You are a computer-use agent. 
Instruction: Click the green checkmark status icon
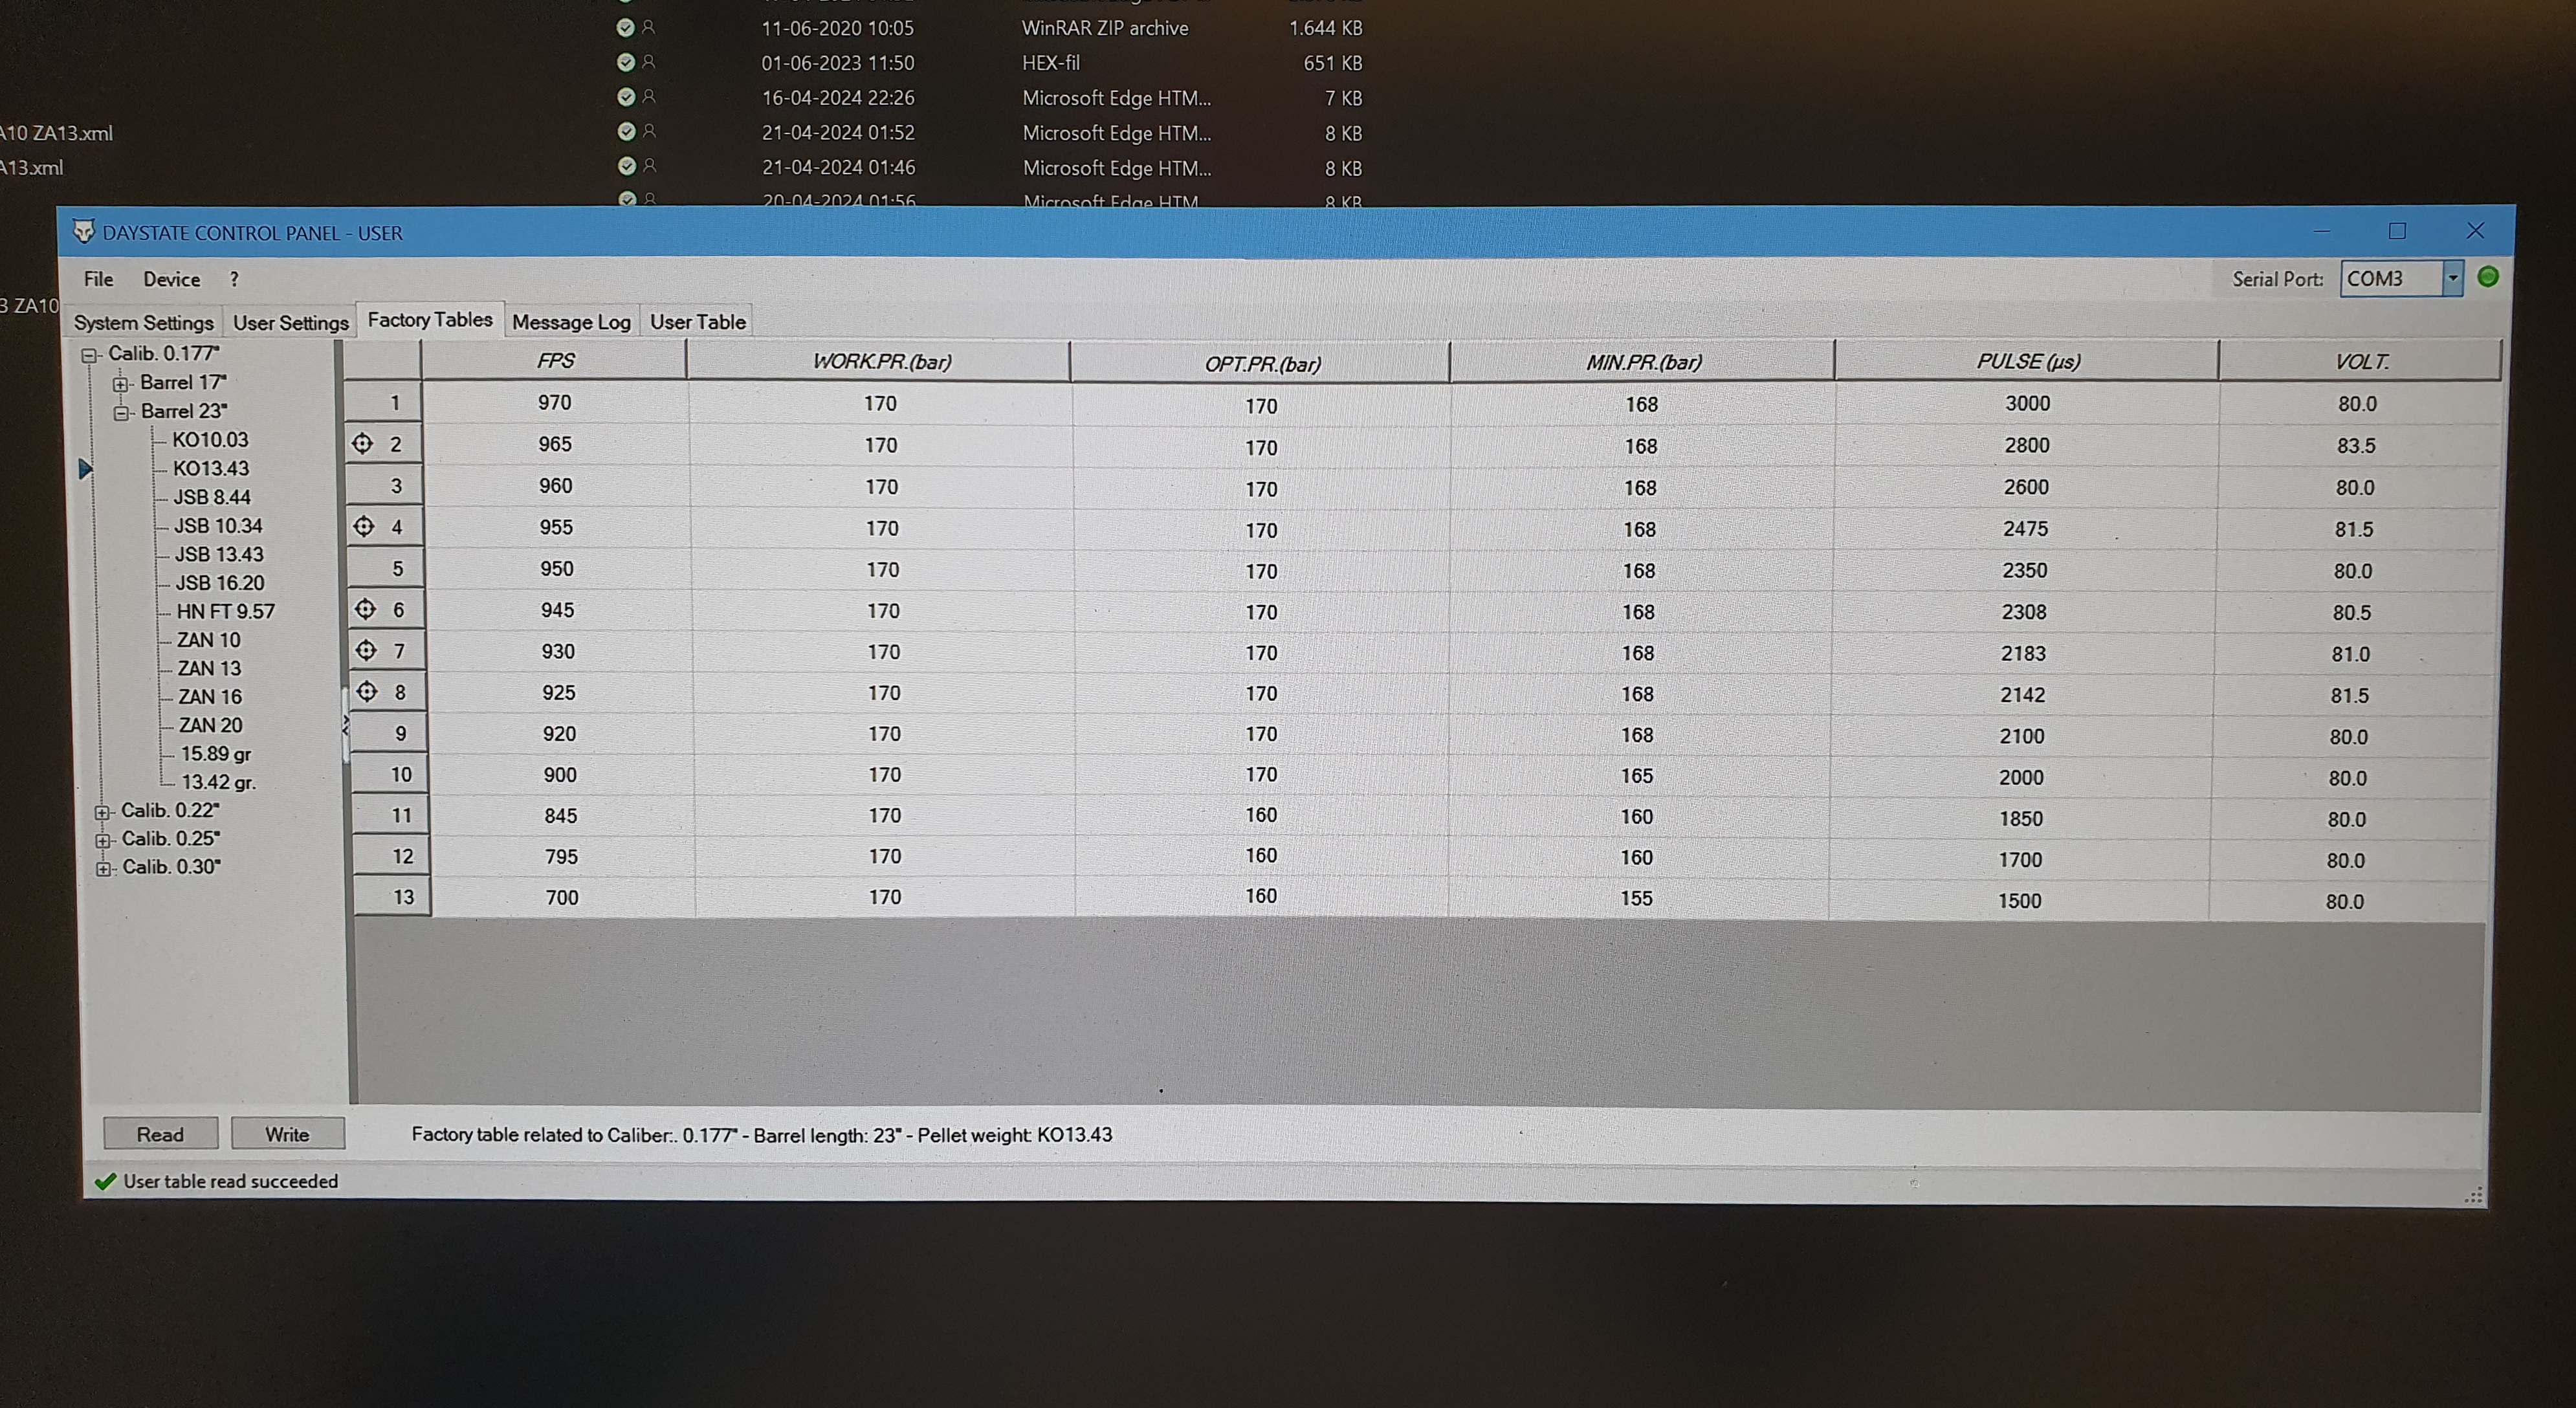pyautogui.click(x=105, y=1181)
